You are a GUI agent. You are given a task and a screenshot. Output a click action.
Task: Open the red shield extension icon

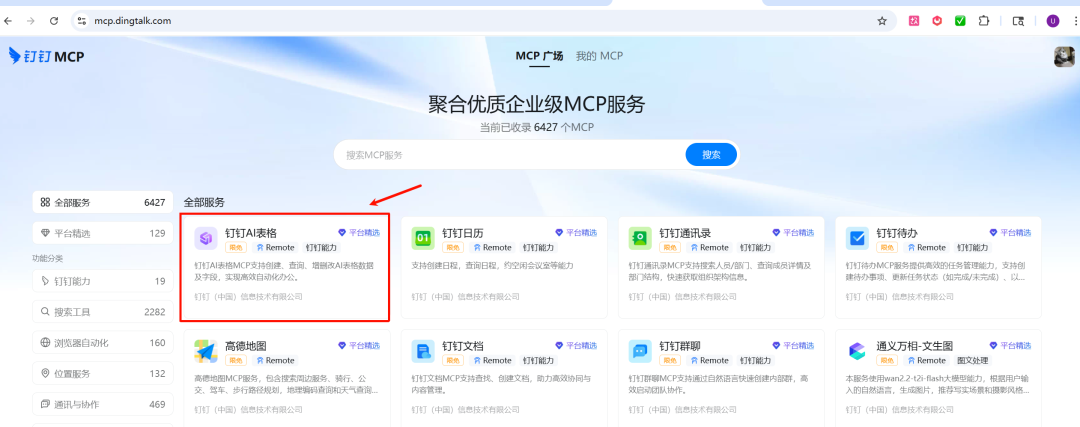click(x=937, y=21)
